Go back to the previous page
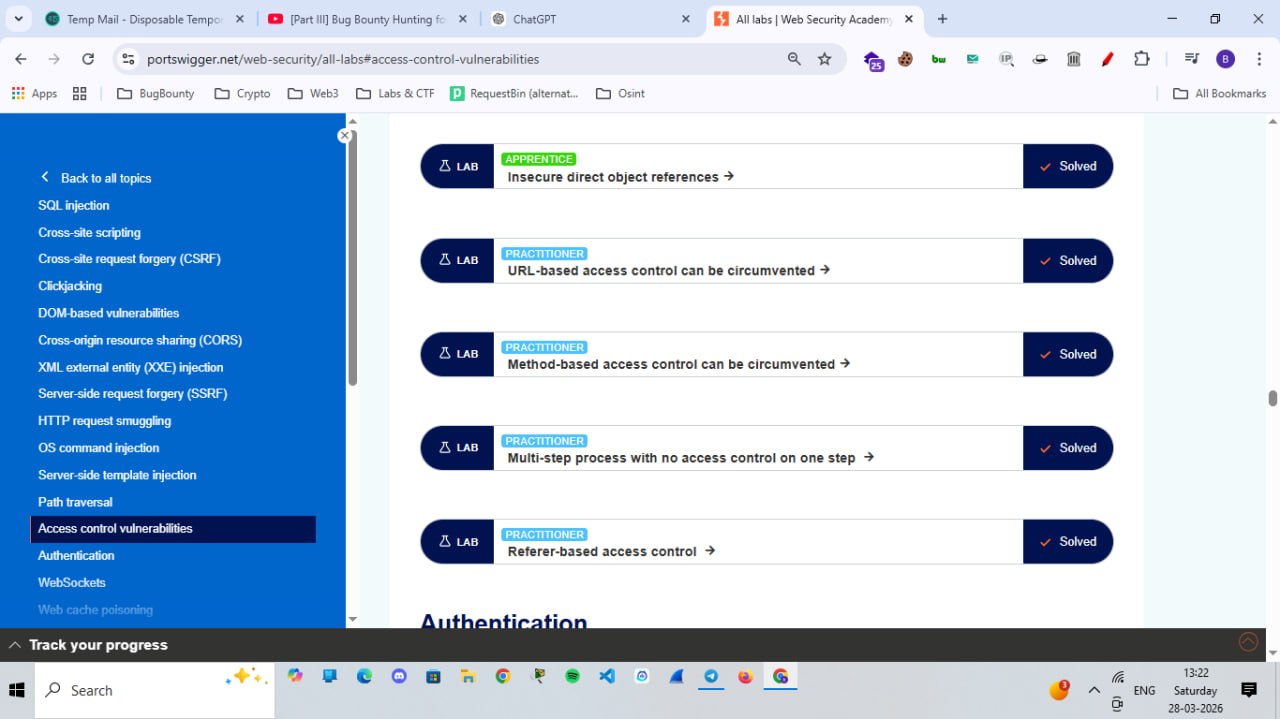 (21, 59)
